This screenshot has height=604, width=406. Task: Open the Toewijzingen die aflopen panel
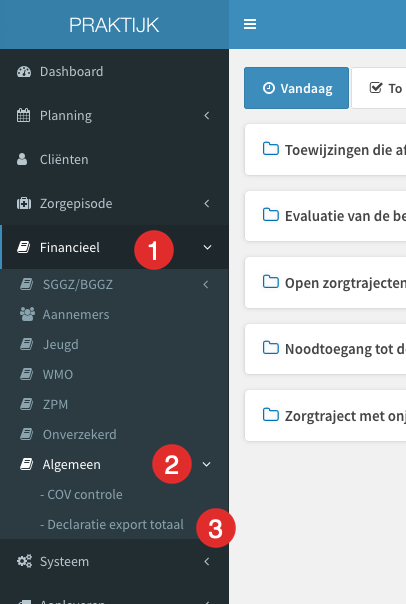(325, 150)
